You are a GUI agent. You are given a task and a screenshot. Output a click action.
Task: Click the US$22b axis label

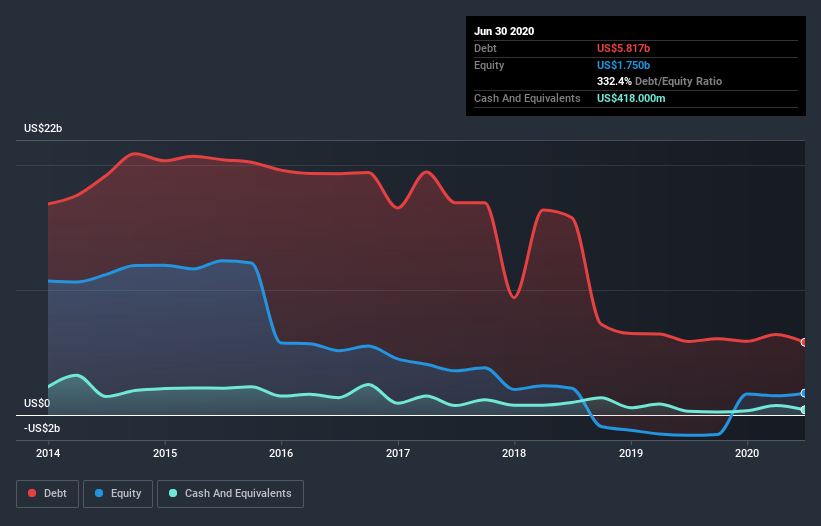(43, 128)
